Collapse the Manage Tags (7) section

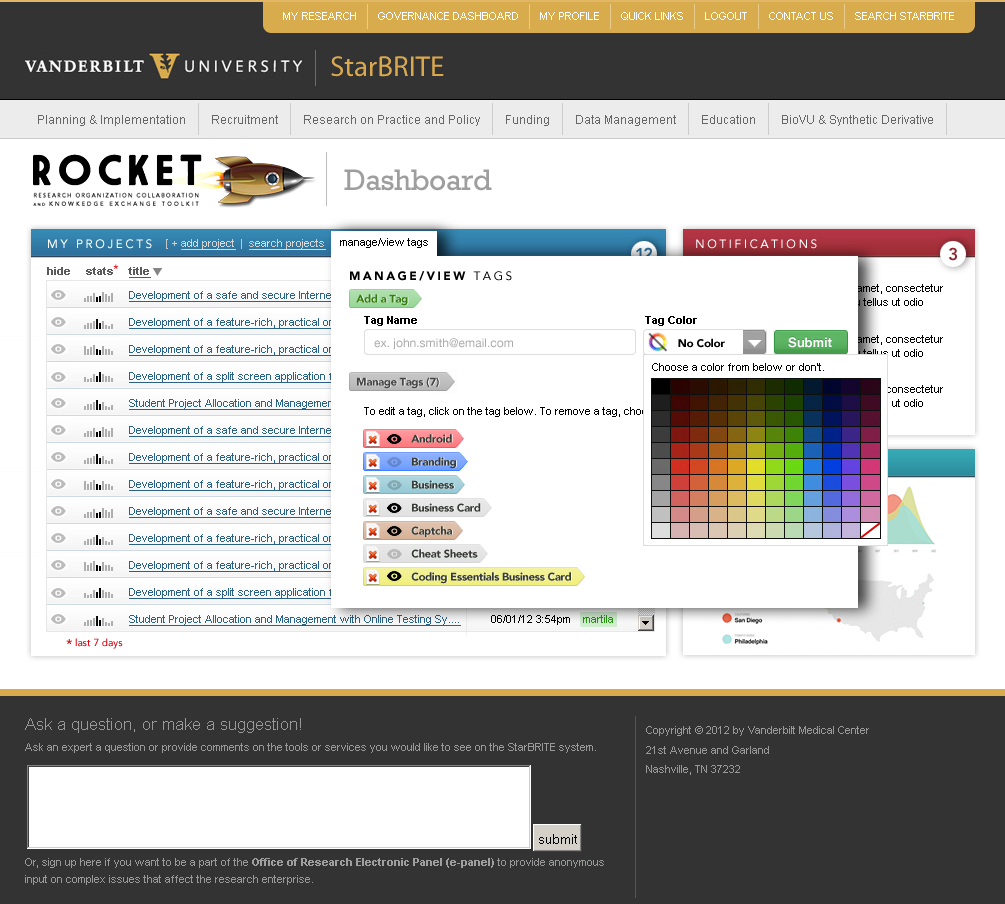coord(399,382)
